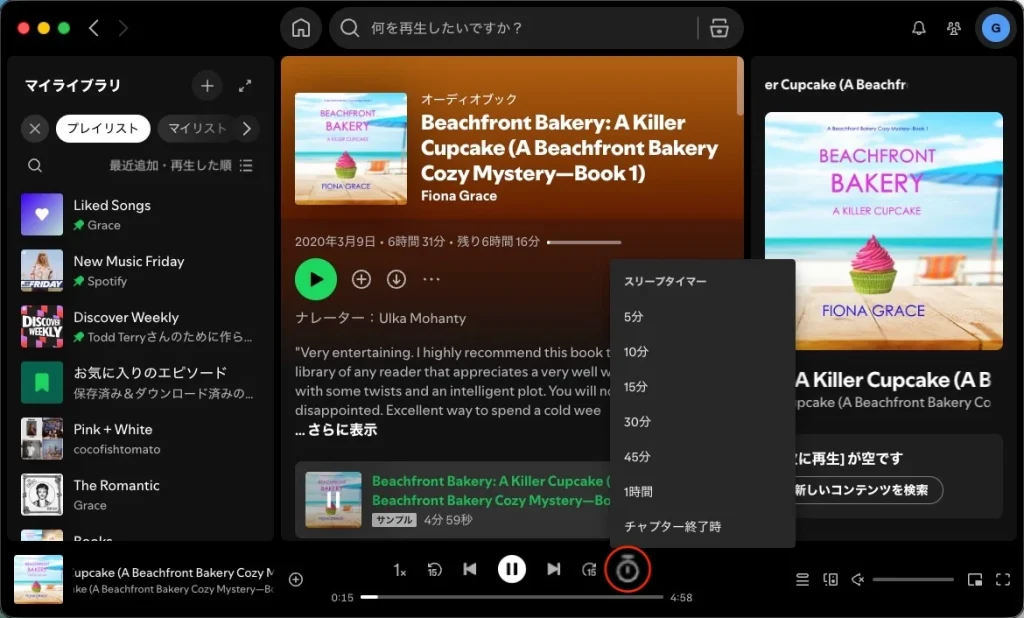Set sleep timer to 10分
The image size is (1024, 618).
pyautogui.click(x=702, y=352)
